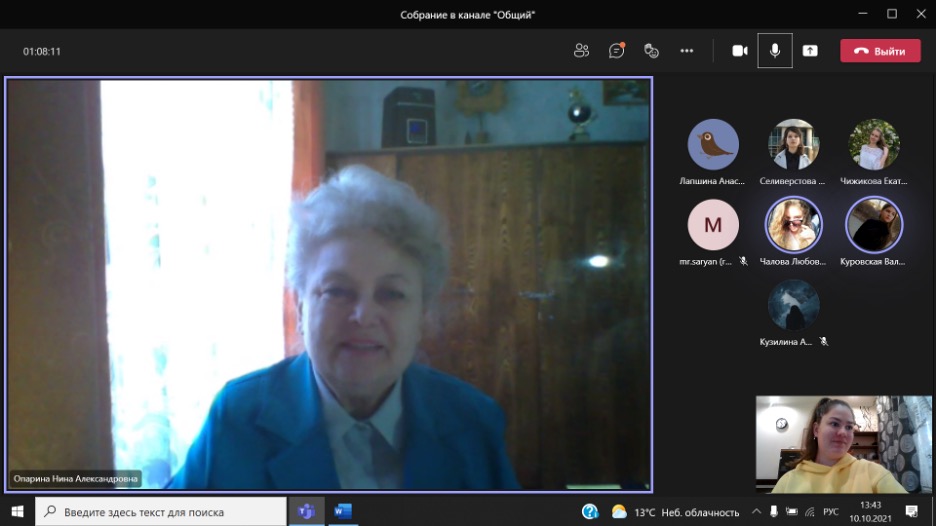The image size is (936, 526).
Task: Select Лапшина participant bird avatar
Action: click(713, 145)
